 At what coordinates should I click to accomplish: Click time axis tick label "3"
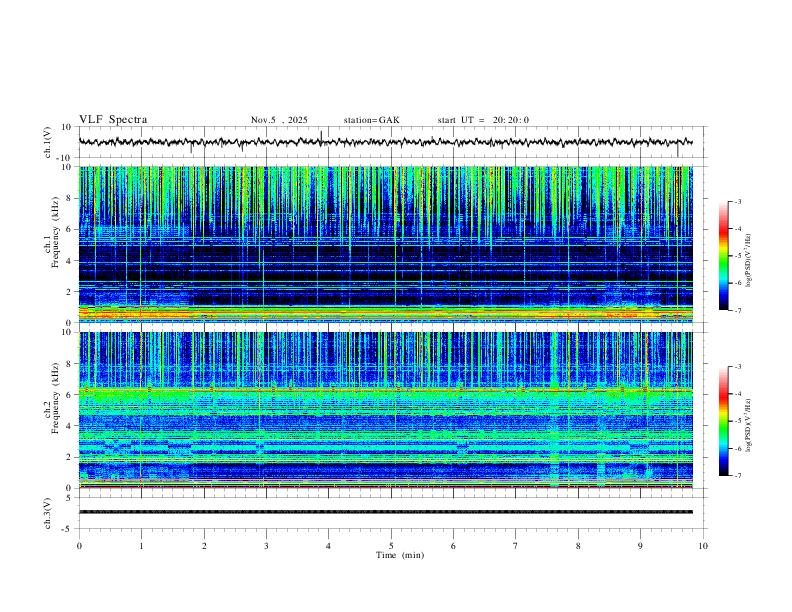coord(266,546)
